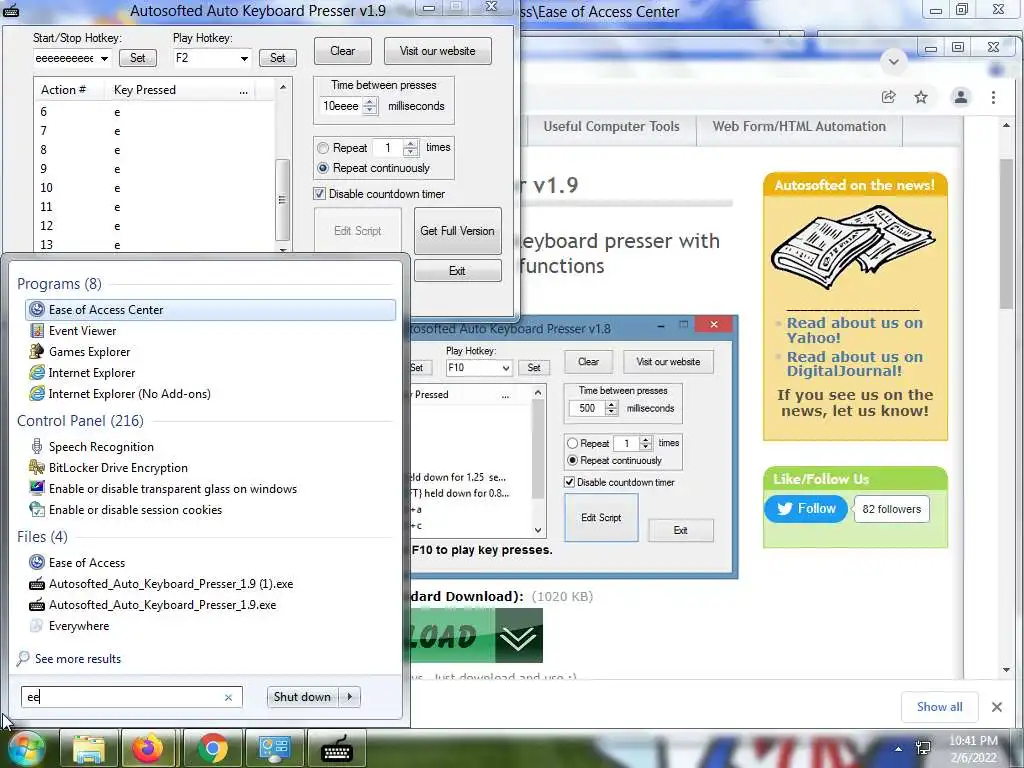Image resolution: width=1024 pixels, height=768 pixels.
Task: Click the Chrome share page icon
Action: tap(888, 97)
